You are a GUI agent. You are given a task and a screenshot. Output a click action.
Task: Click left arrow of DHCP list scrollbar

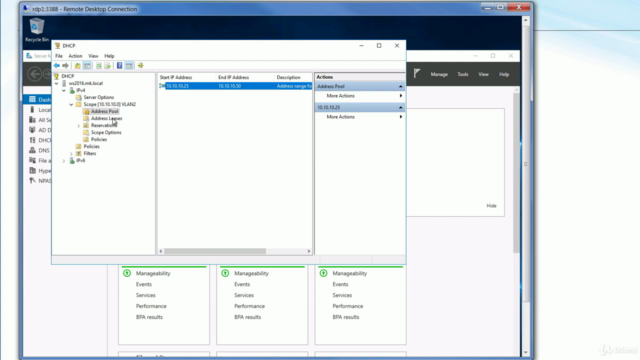point(161,251)
